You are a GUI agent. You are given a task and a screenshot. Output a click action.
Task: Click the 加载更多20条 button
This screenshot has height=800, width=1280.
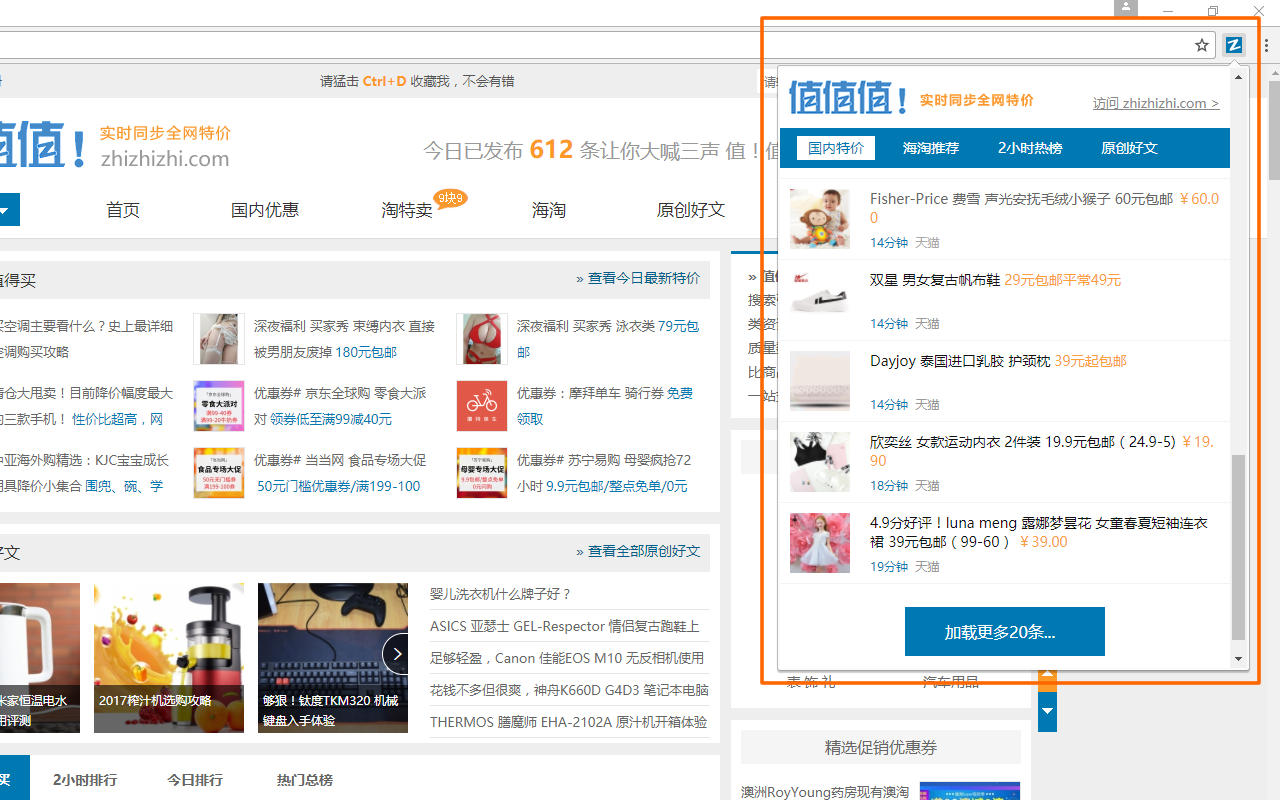(x=1005, y=632)
